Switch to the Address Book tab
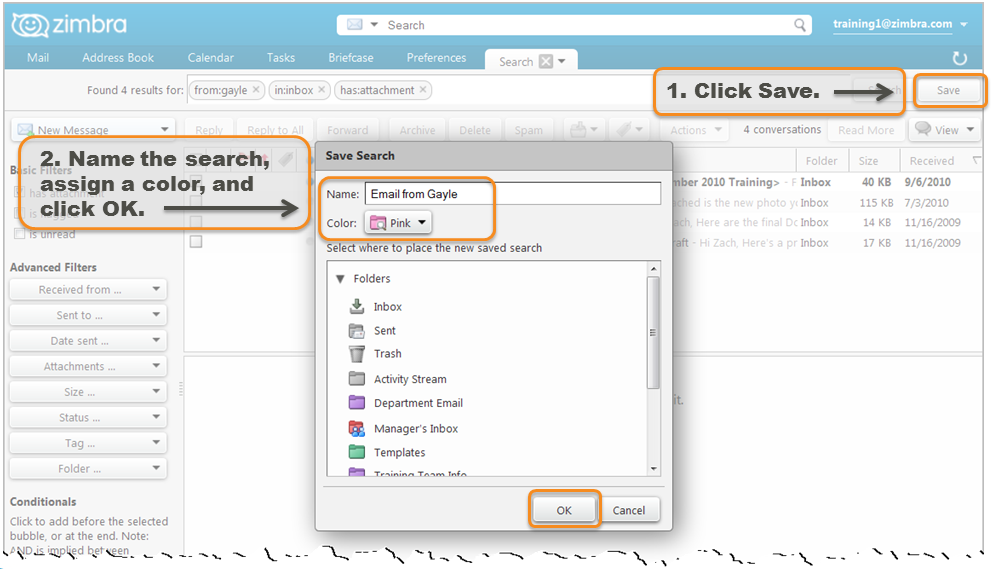991x569 pixels. tap(118, 58)
